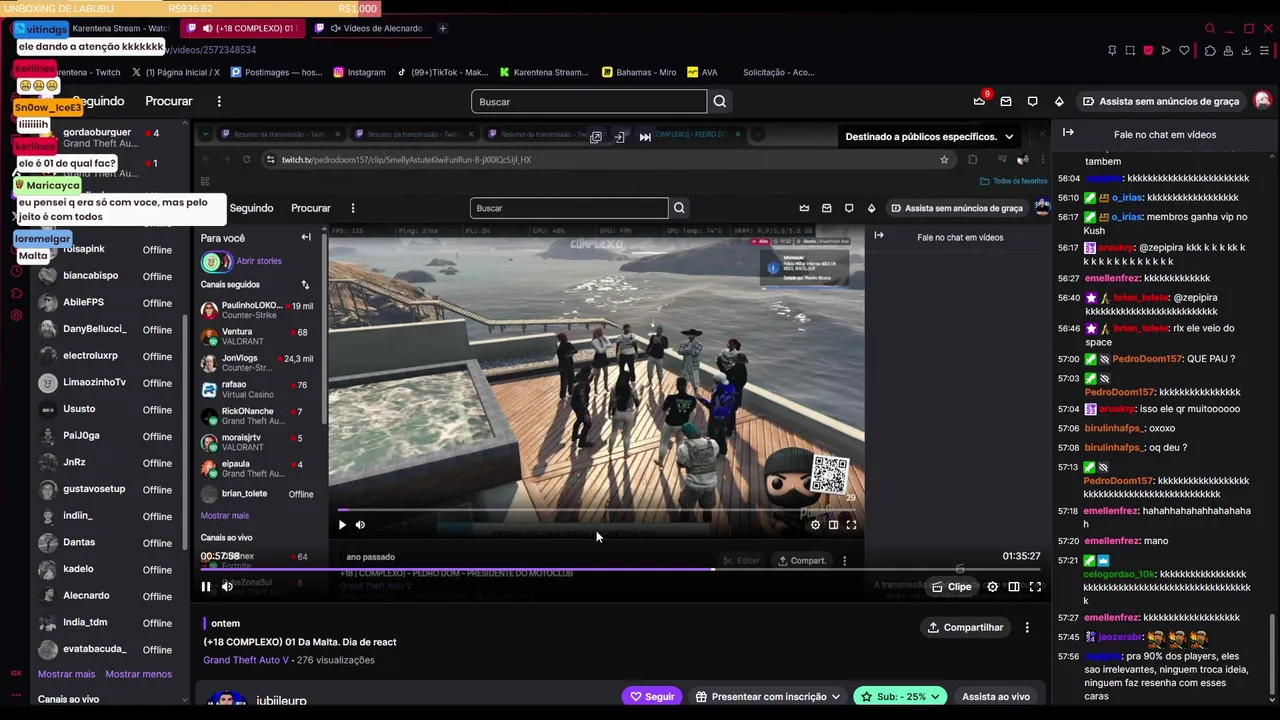Open the three-dot menu next to Procurar
Screen dimensions: 1280x720
tap(219, 101)
